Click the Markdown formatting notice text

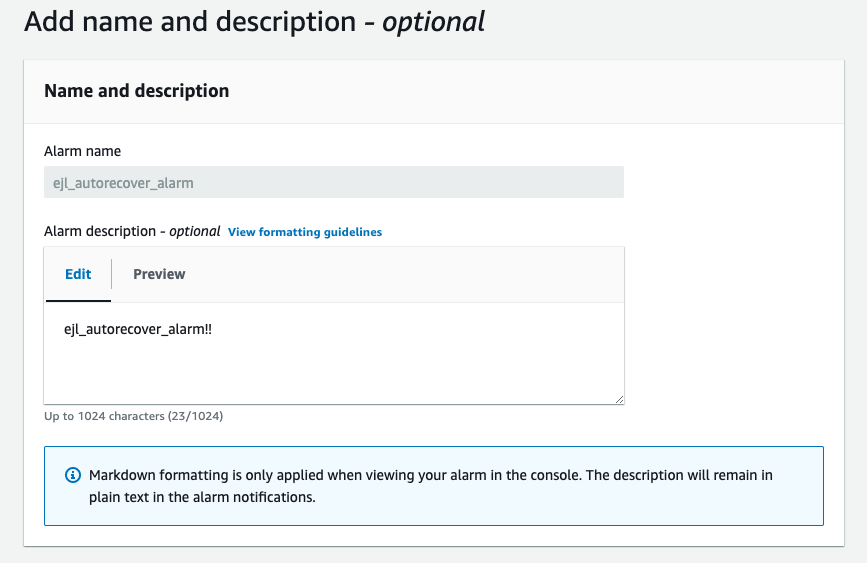430,475
